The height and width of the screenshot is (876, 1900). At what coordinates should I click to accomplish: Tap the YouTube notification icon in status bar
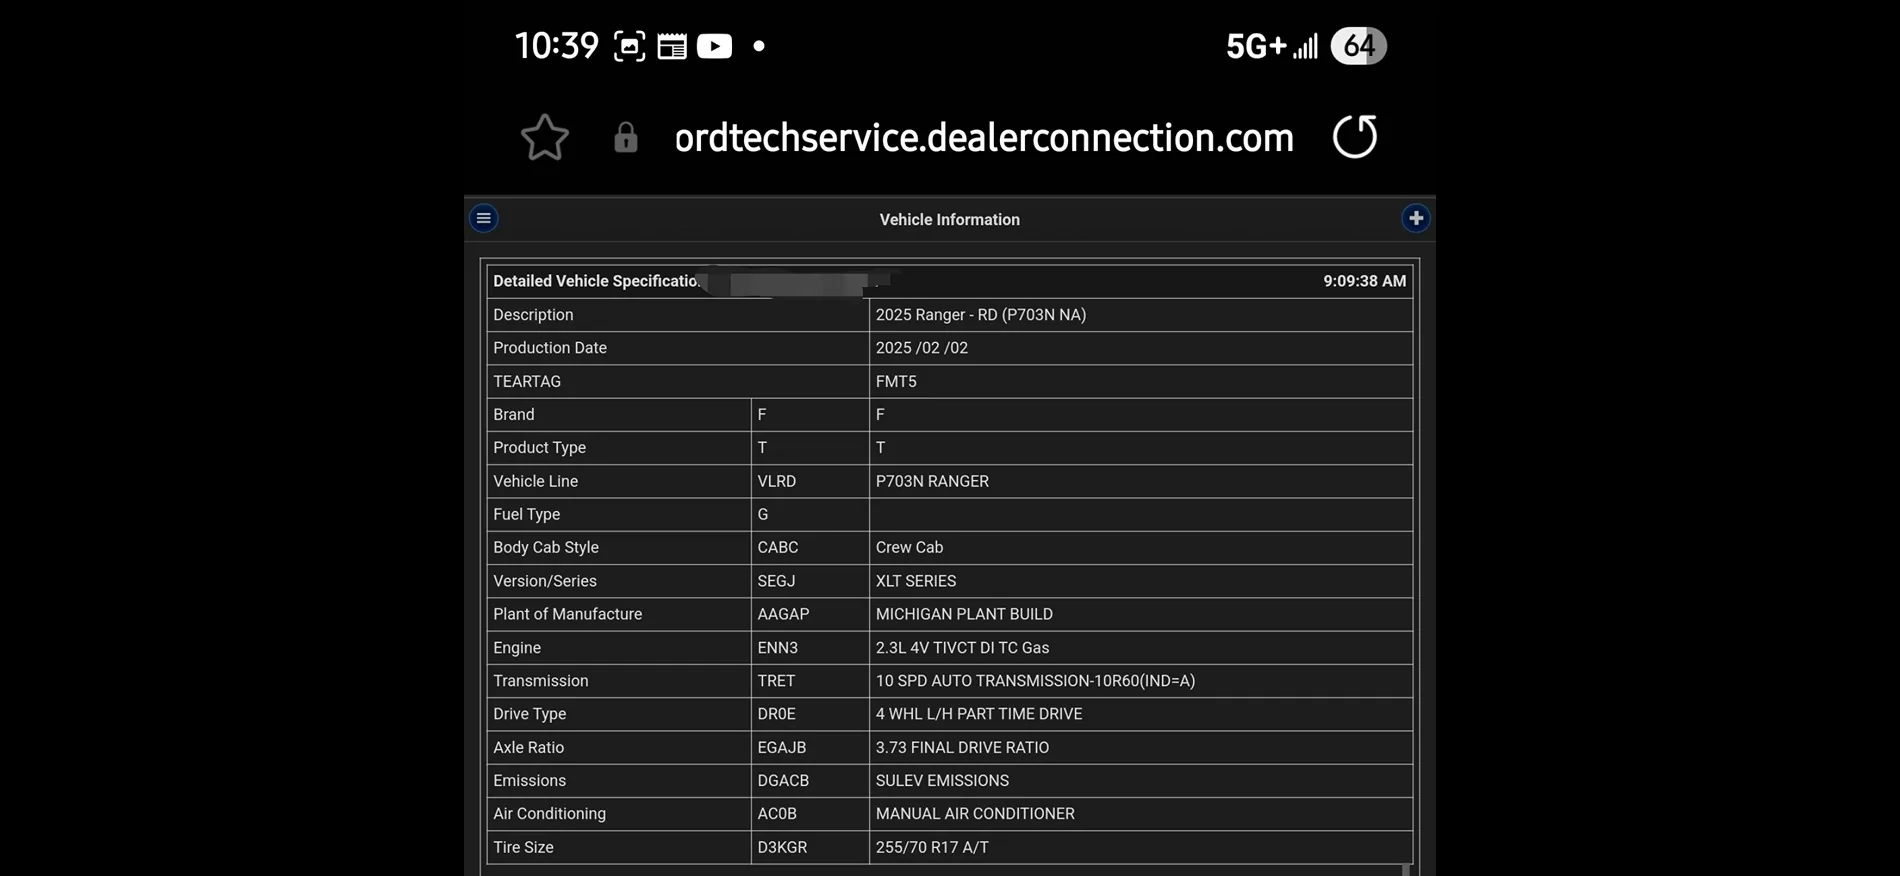714,46
